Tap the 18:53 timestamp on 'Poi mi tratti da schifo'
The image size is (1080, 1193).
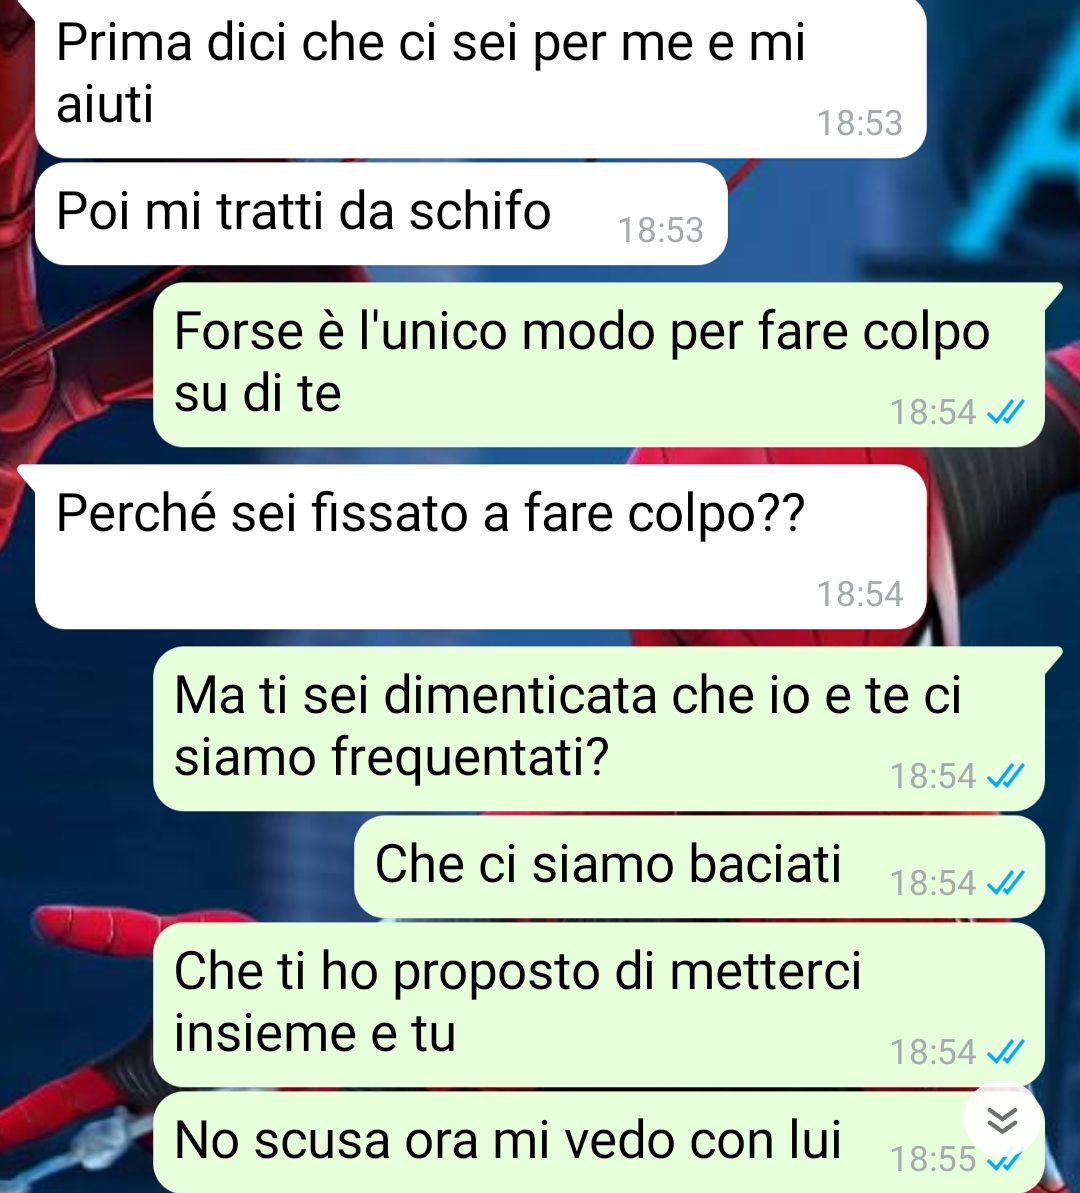(661, 230)
